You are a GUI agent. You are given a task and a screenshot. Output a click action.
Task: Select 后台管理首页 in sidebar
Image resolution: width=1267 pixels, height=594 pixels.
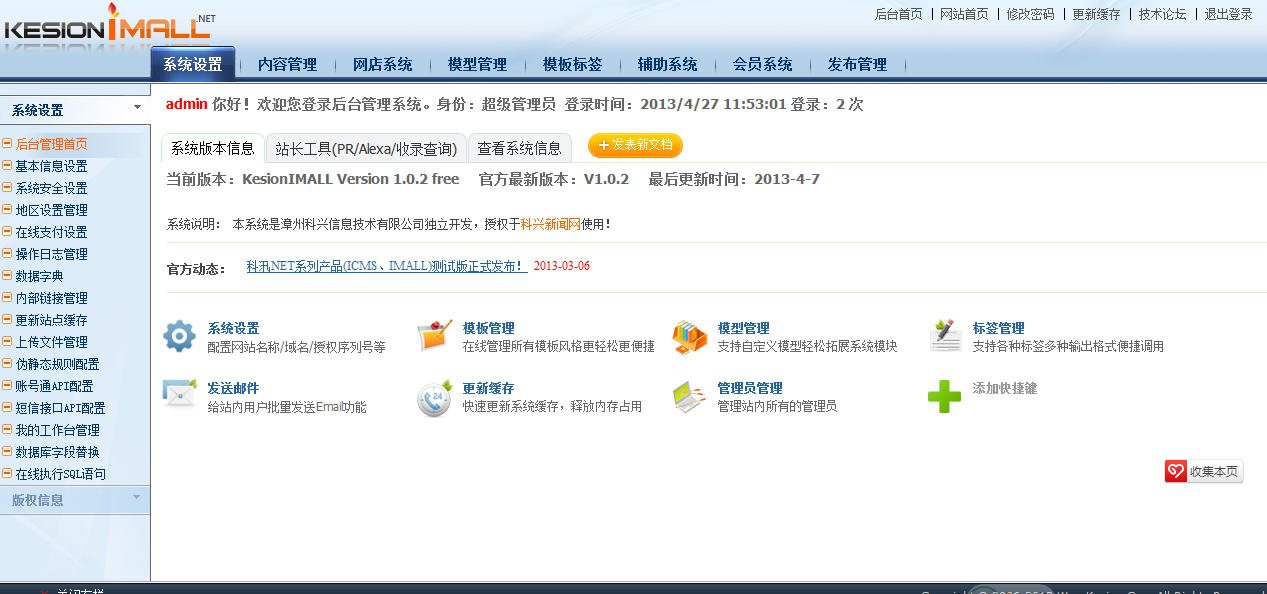[51, 144]
